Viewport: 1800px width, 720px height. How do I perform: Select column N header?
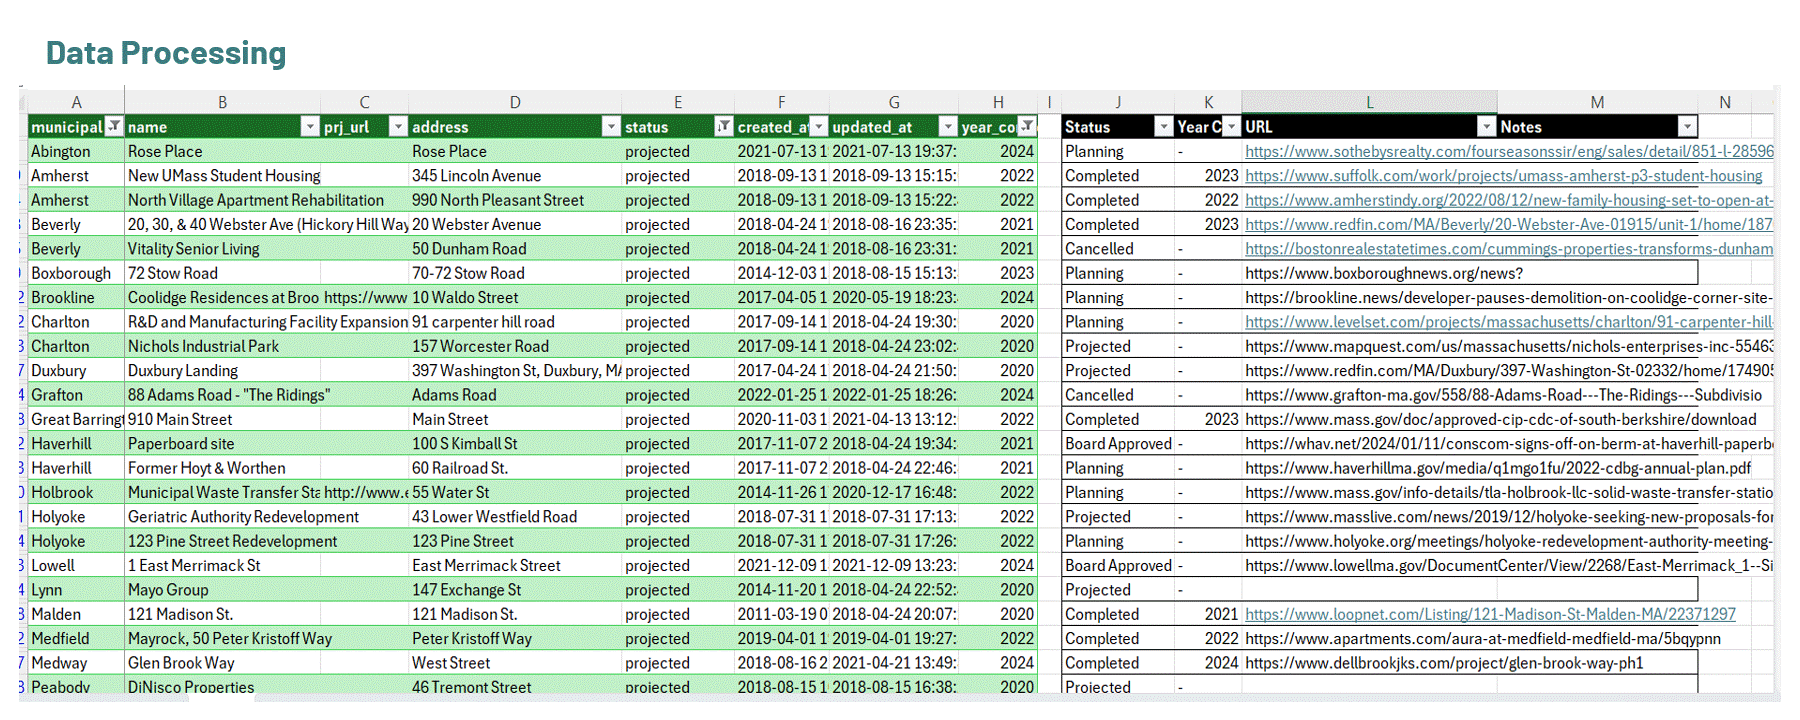point(1725,102)
